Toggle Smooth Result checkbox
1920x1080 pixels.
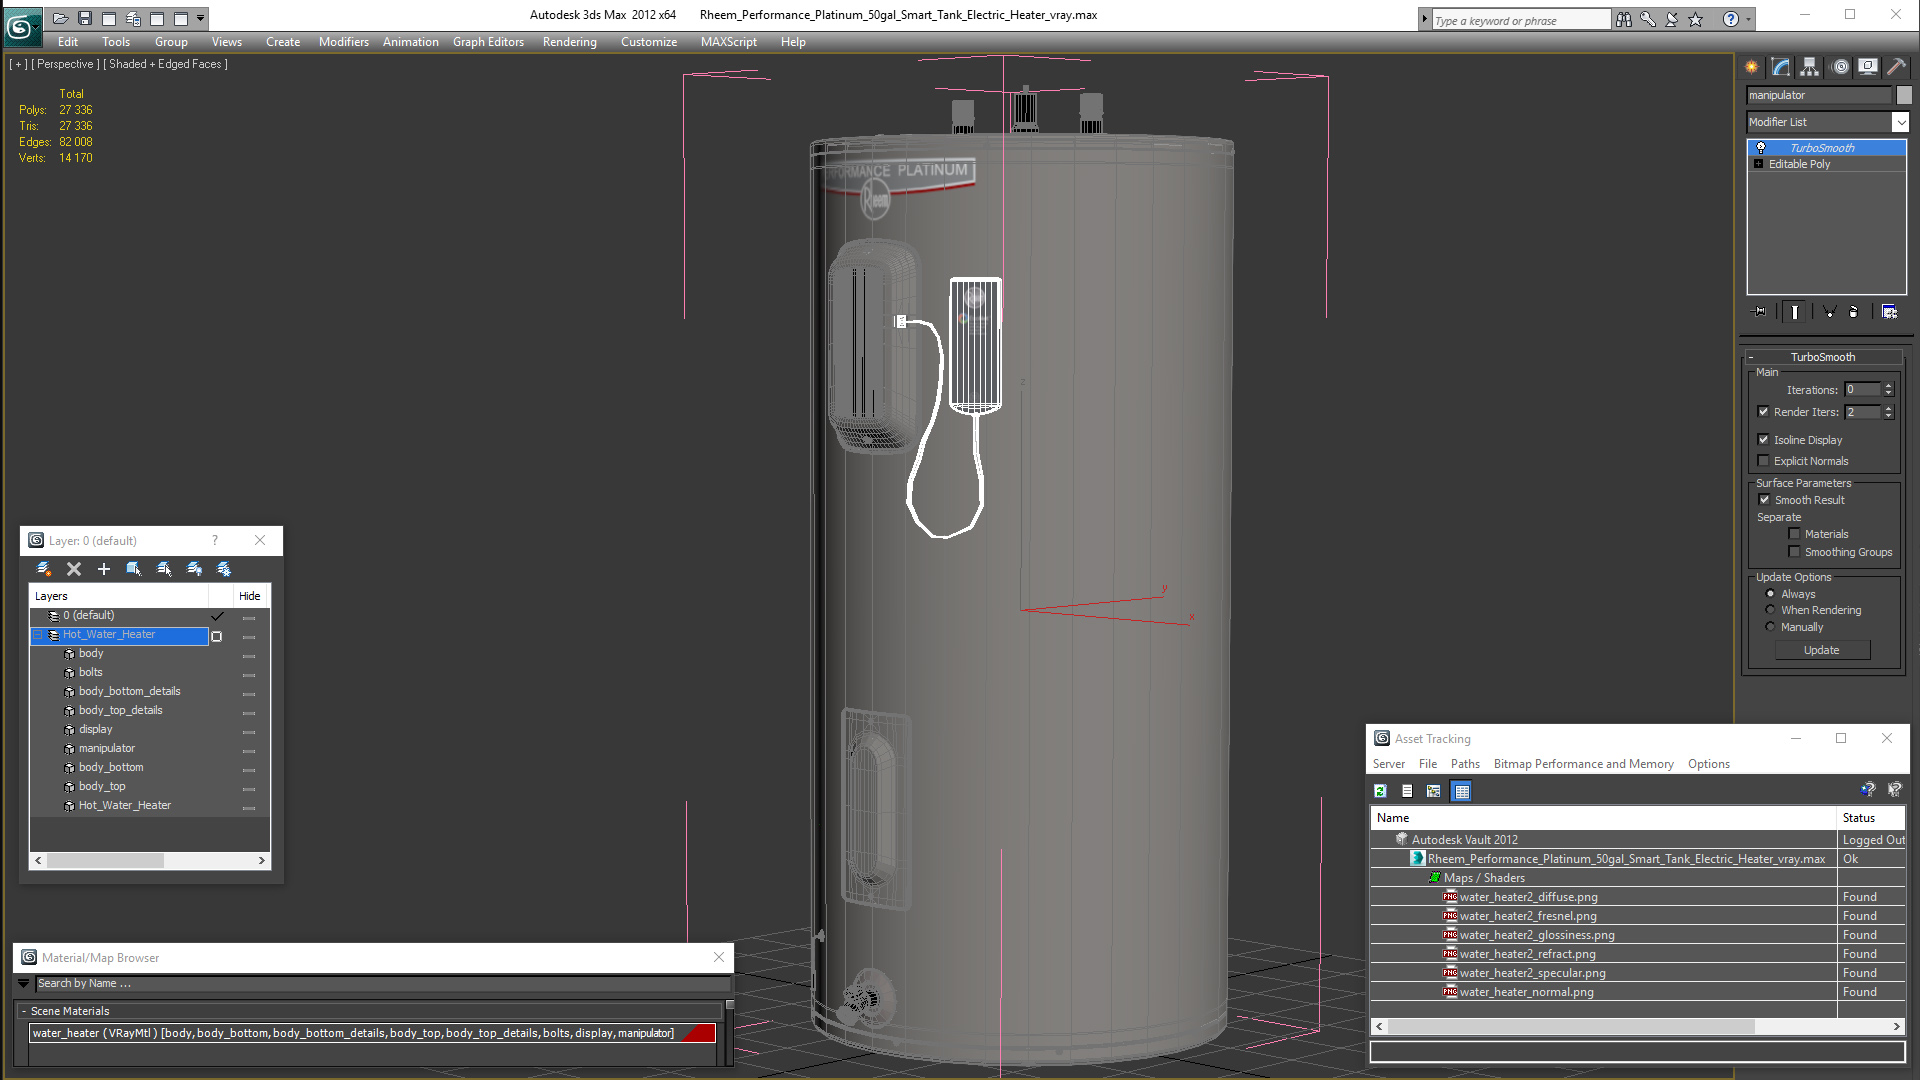(1765, 499)
